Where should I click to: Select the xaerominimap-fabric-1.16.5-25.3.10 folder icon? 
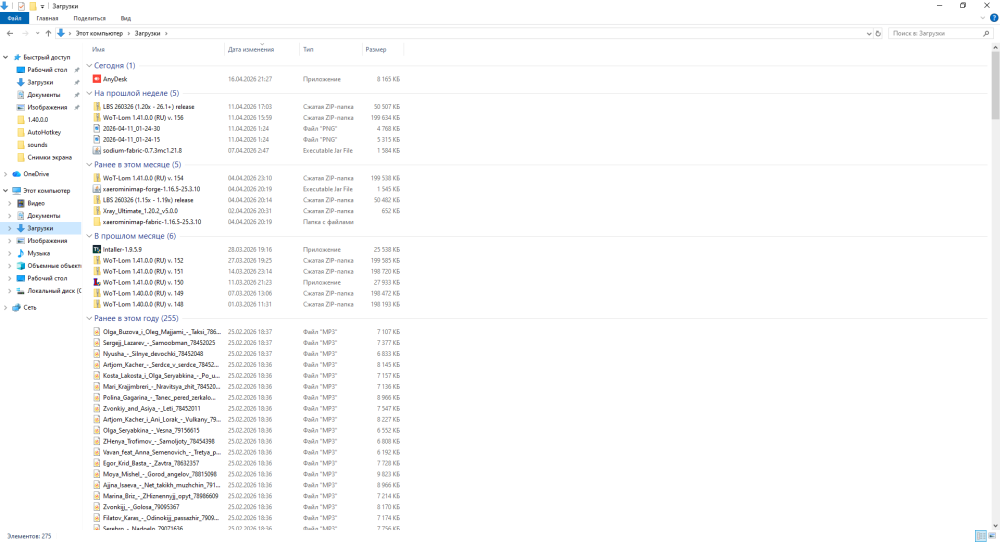96,222
